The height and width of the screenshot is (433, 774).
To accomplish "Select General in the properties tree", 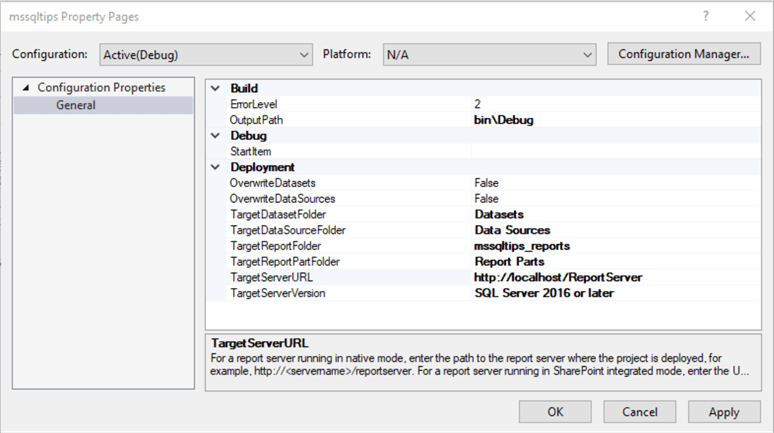I will coord(76,105).
